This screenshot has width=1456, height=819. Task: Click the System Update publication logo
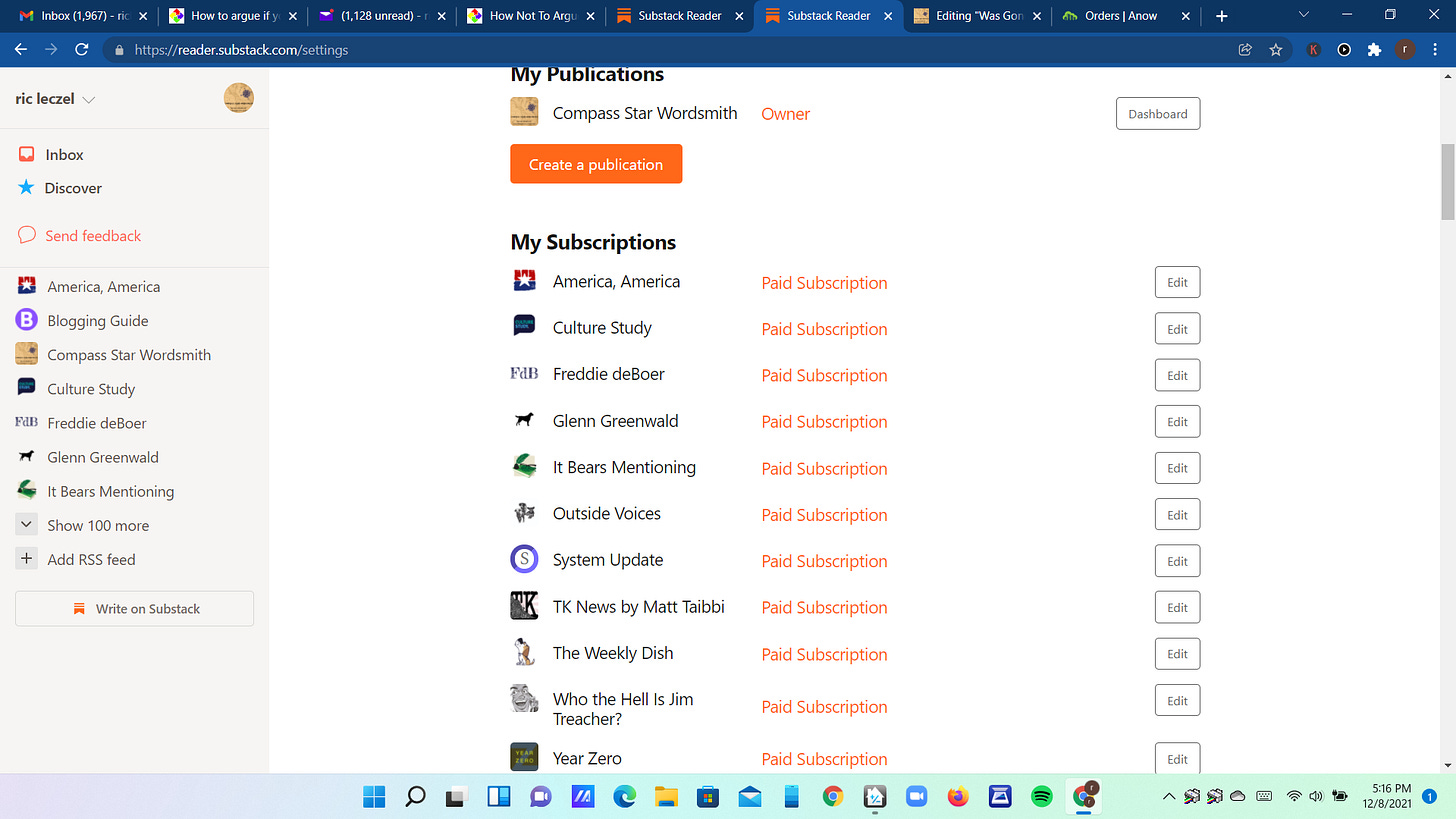[524, 560]
